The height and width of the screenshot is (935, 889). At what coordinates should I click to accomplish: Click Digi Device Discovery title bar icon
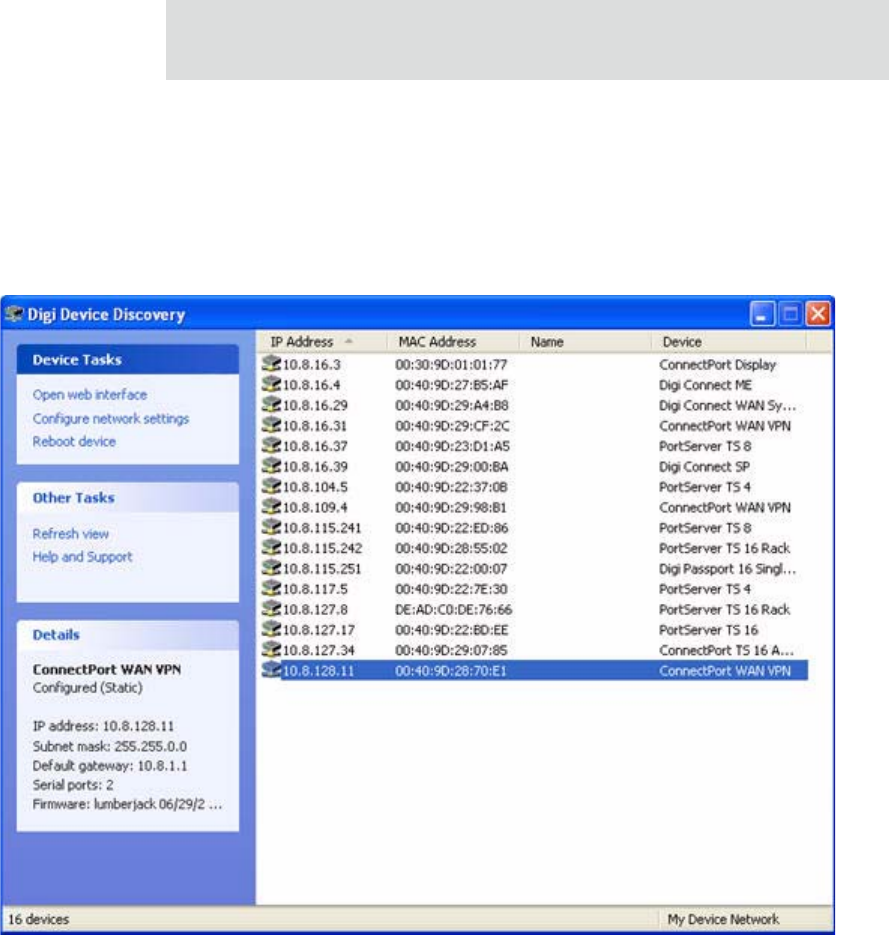(14, 314)
